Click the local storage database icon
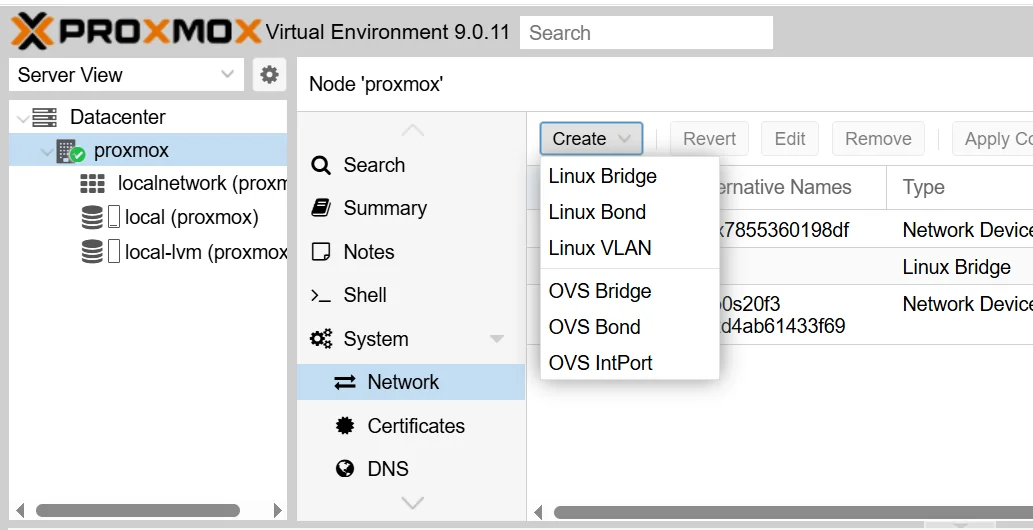 92,217
